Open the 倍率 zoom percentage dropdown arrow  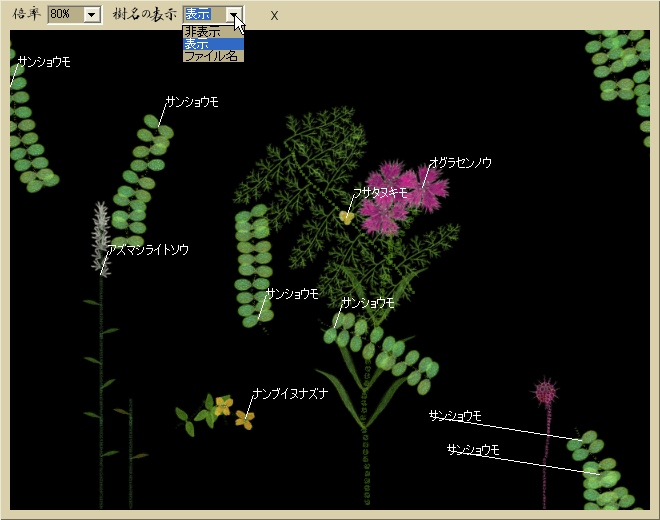pos(93,15)
